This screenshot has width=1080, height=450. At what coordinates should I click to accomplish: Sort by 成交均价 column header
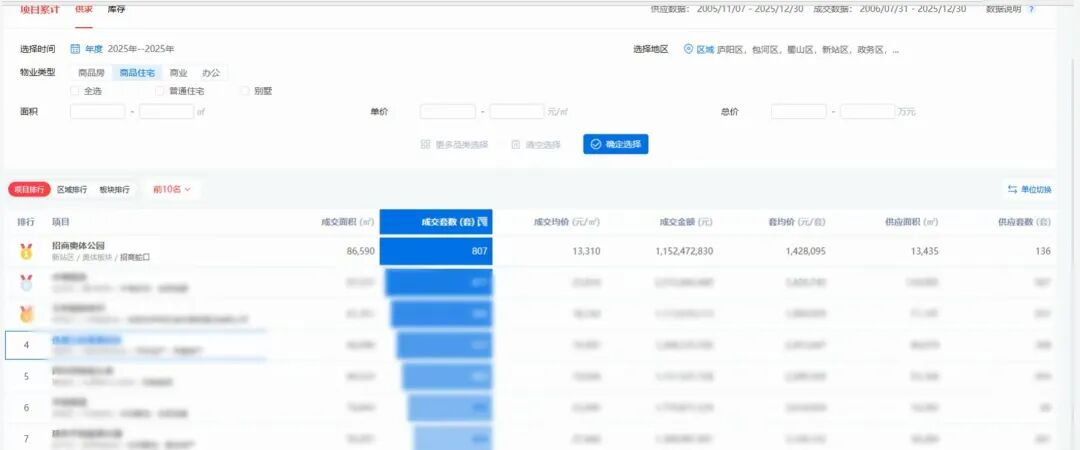coord(567,222)
